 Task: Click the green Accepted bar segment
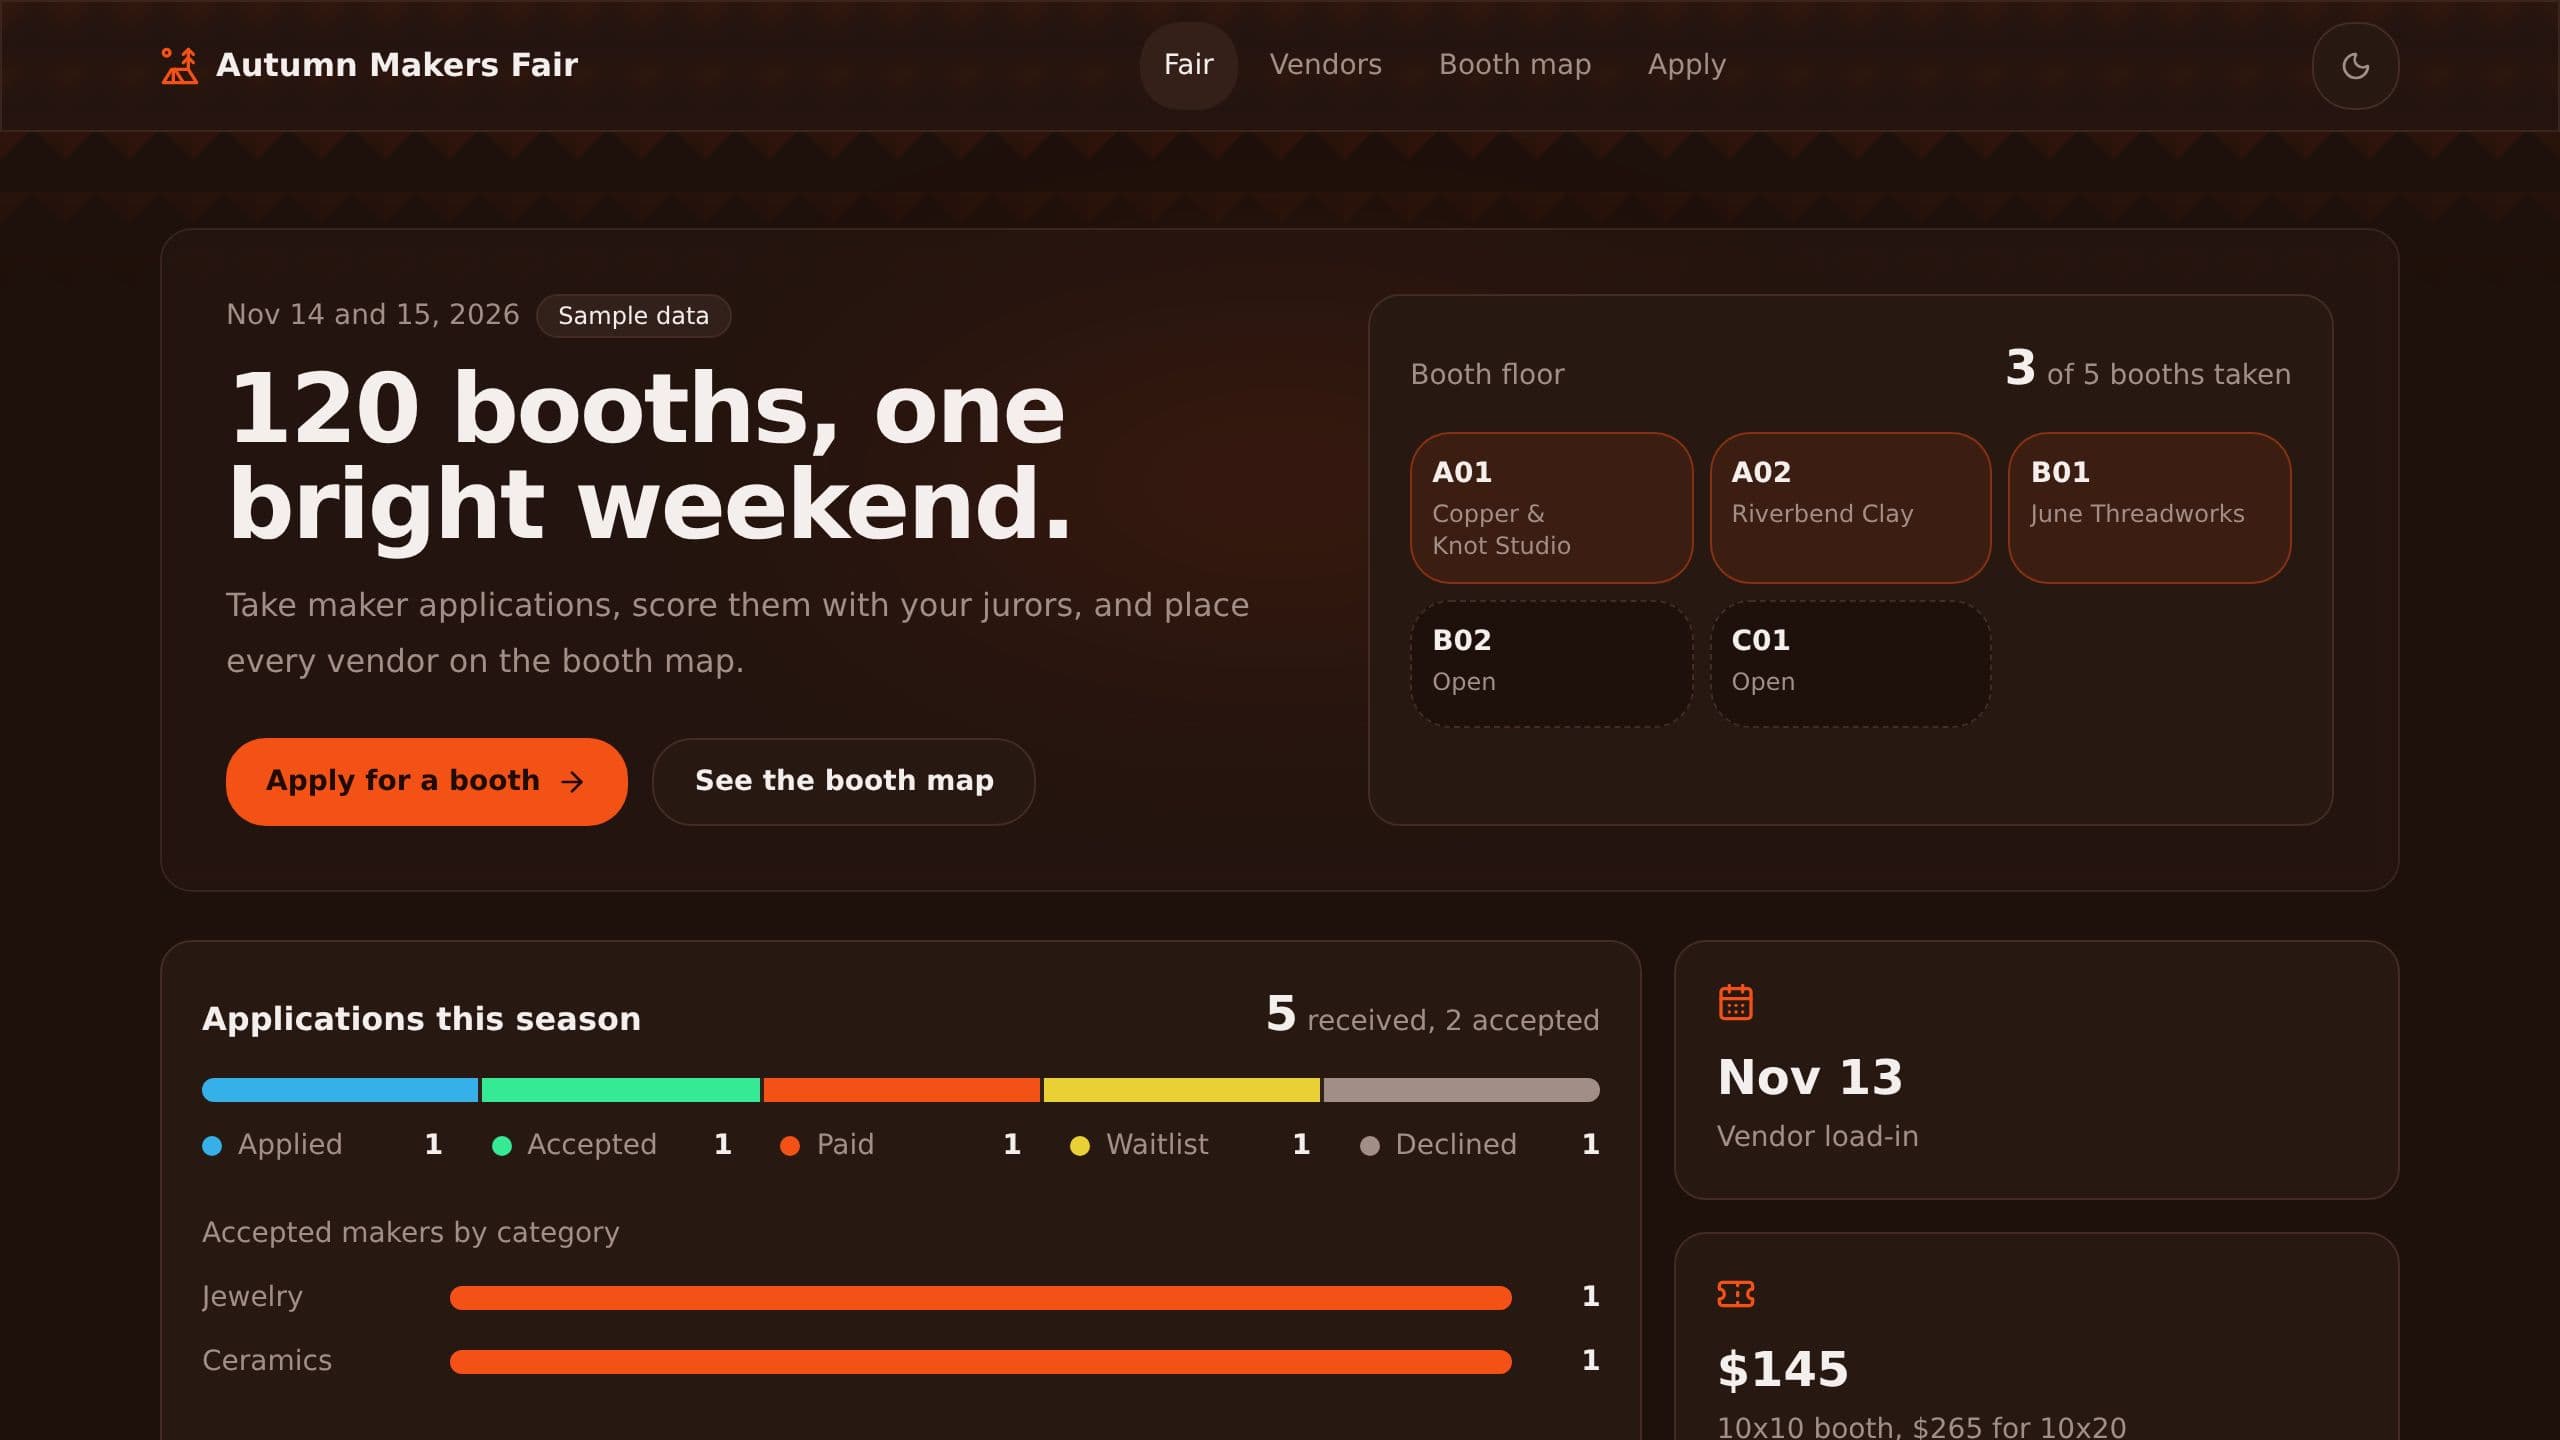[621, 1090]
